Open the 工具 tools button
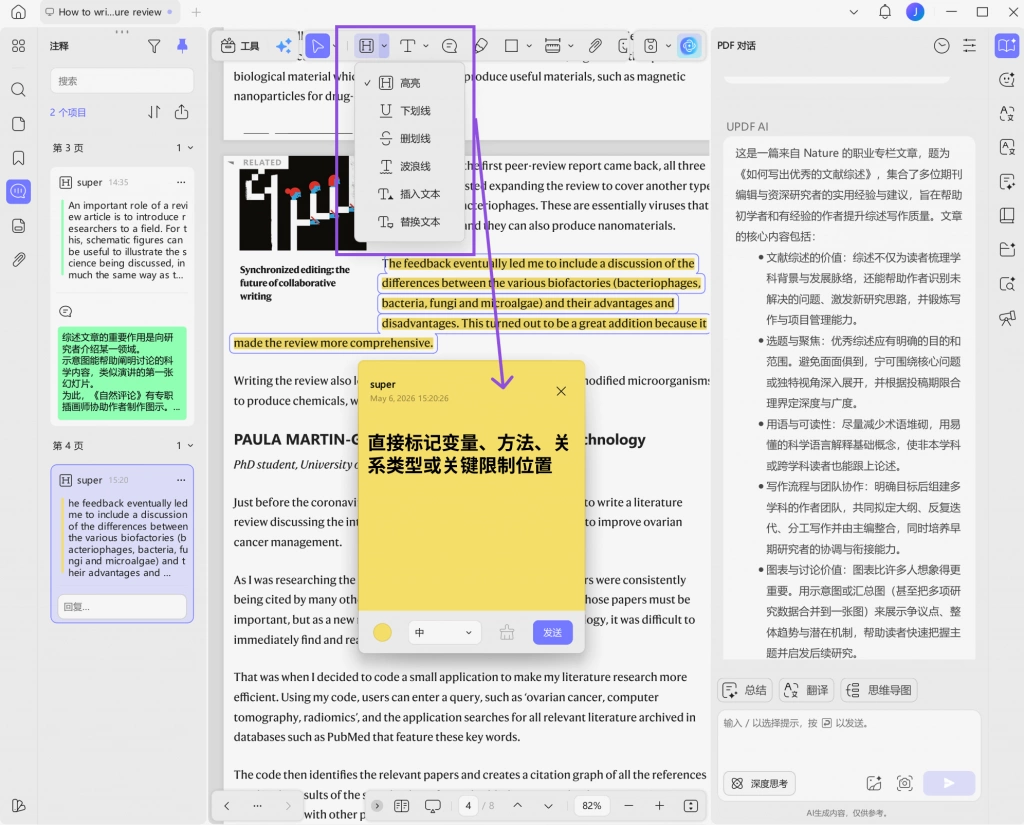 coord(240,46)
